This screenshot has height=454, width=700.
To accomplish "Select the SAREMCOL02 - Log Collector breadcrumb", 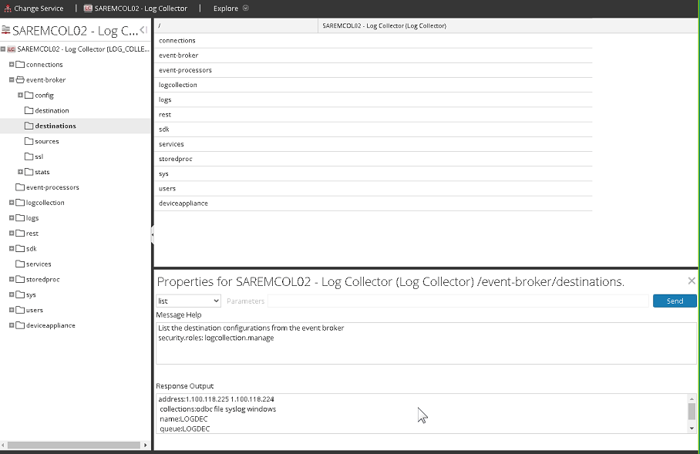I will point(136,8).
